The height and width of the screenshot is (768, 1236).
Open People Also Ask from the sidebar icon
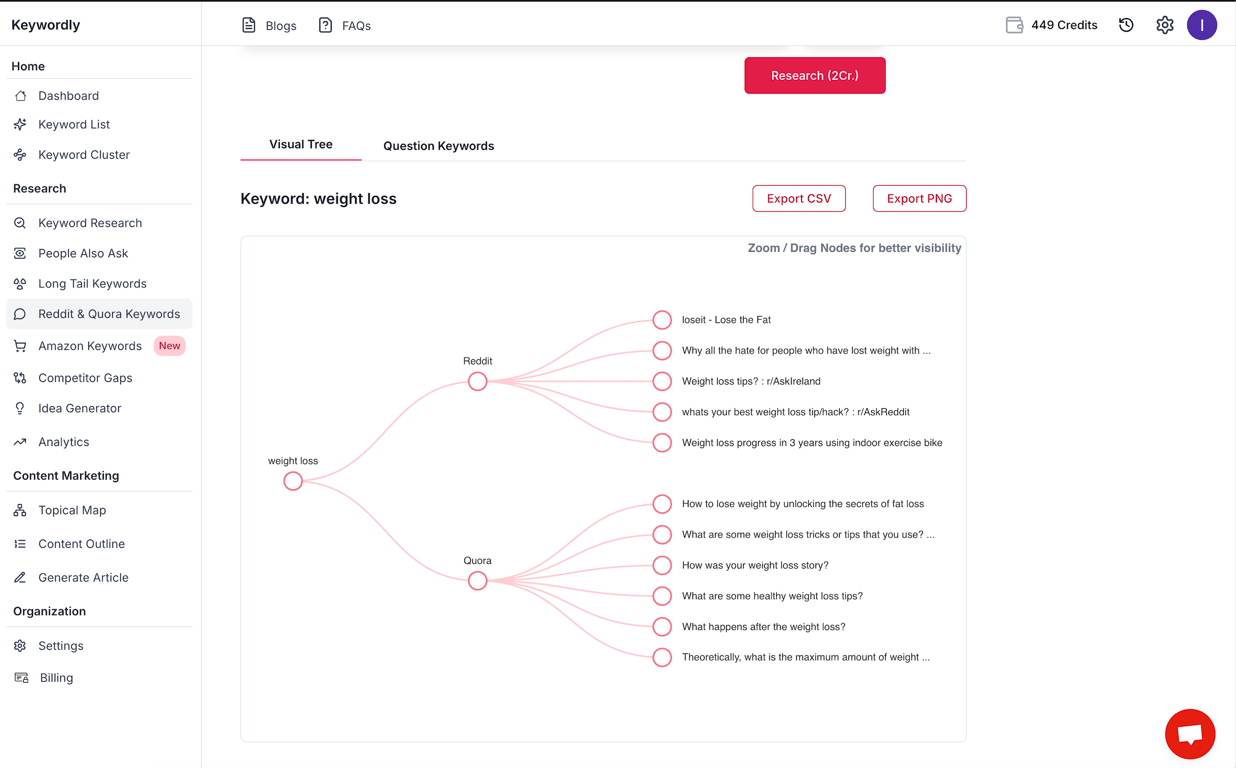(19, 253)
